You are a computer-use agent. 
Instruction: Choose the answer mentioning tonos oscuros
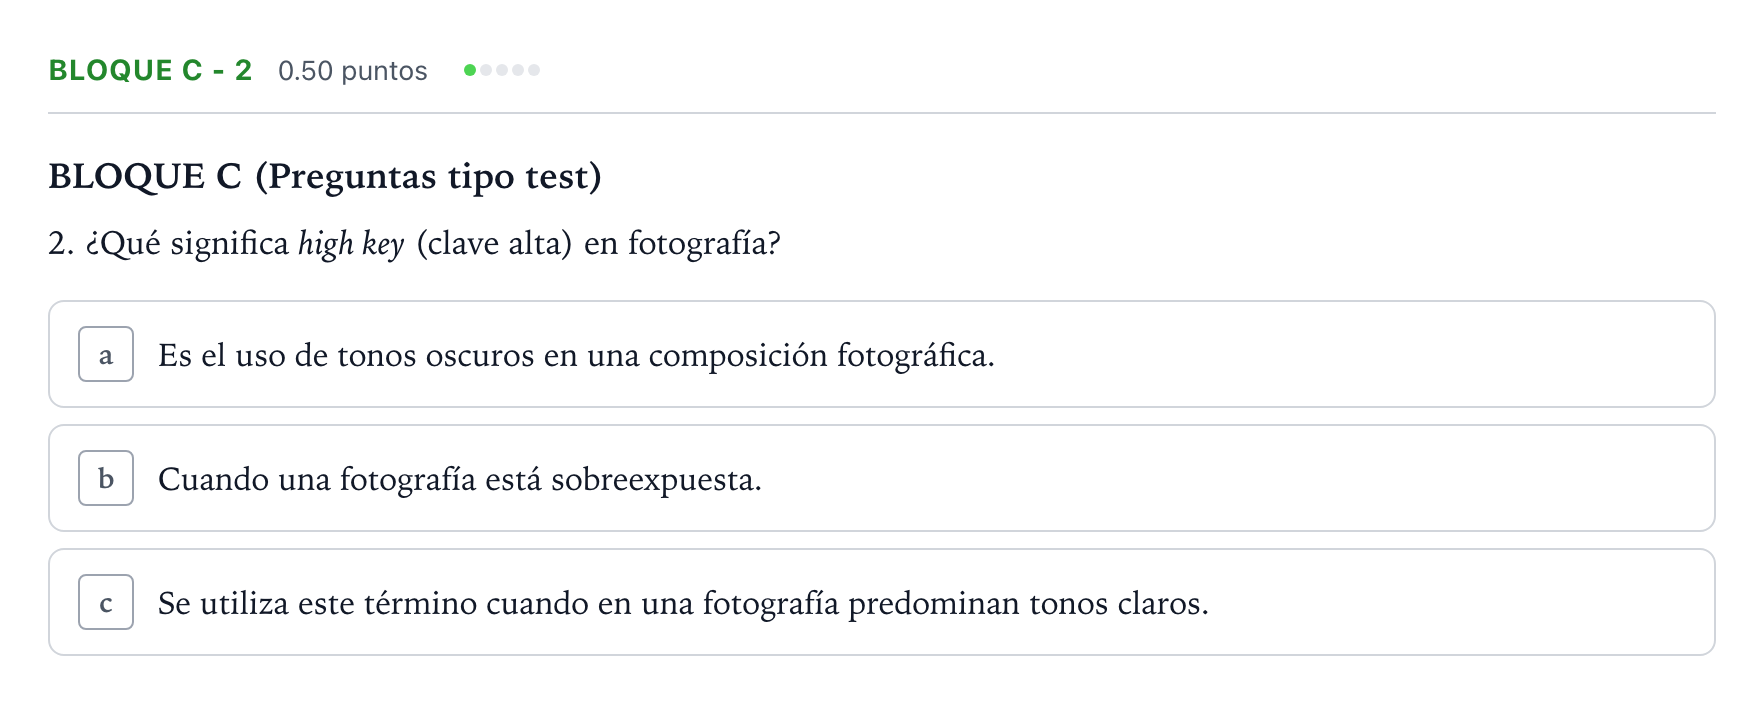[x=881, y=354]
